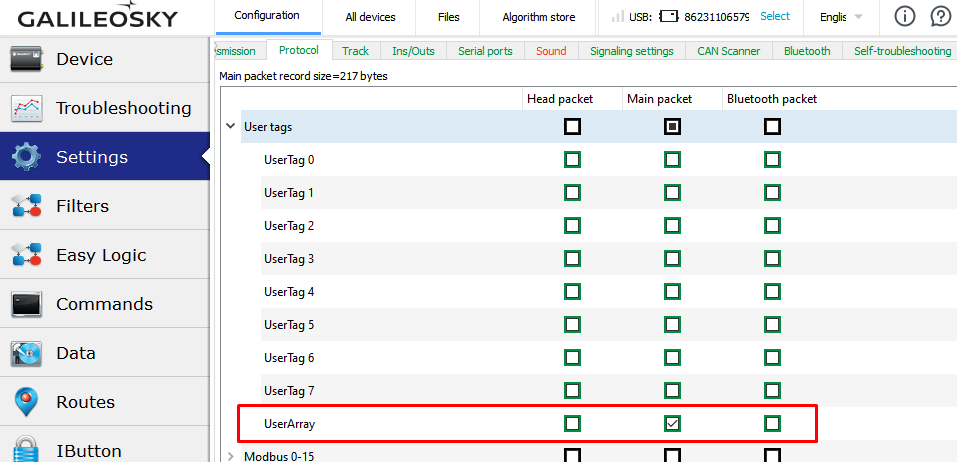Open Troubleshooting chart icon in sidebar
The width and height of the screenshot is (957, 462).
27,108
